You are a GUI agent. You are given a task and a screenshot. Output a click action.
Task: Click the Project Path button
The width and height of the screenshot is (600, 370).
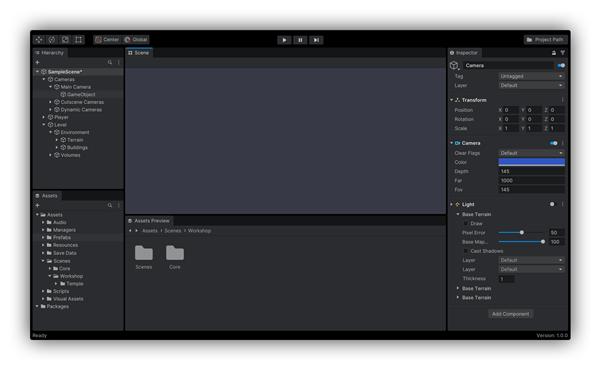click(545, 39)
